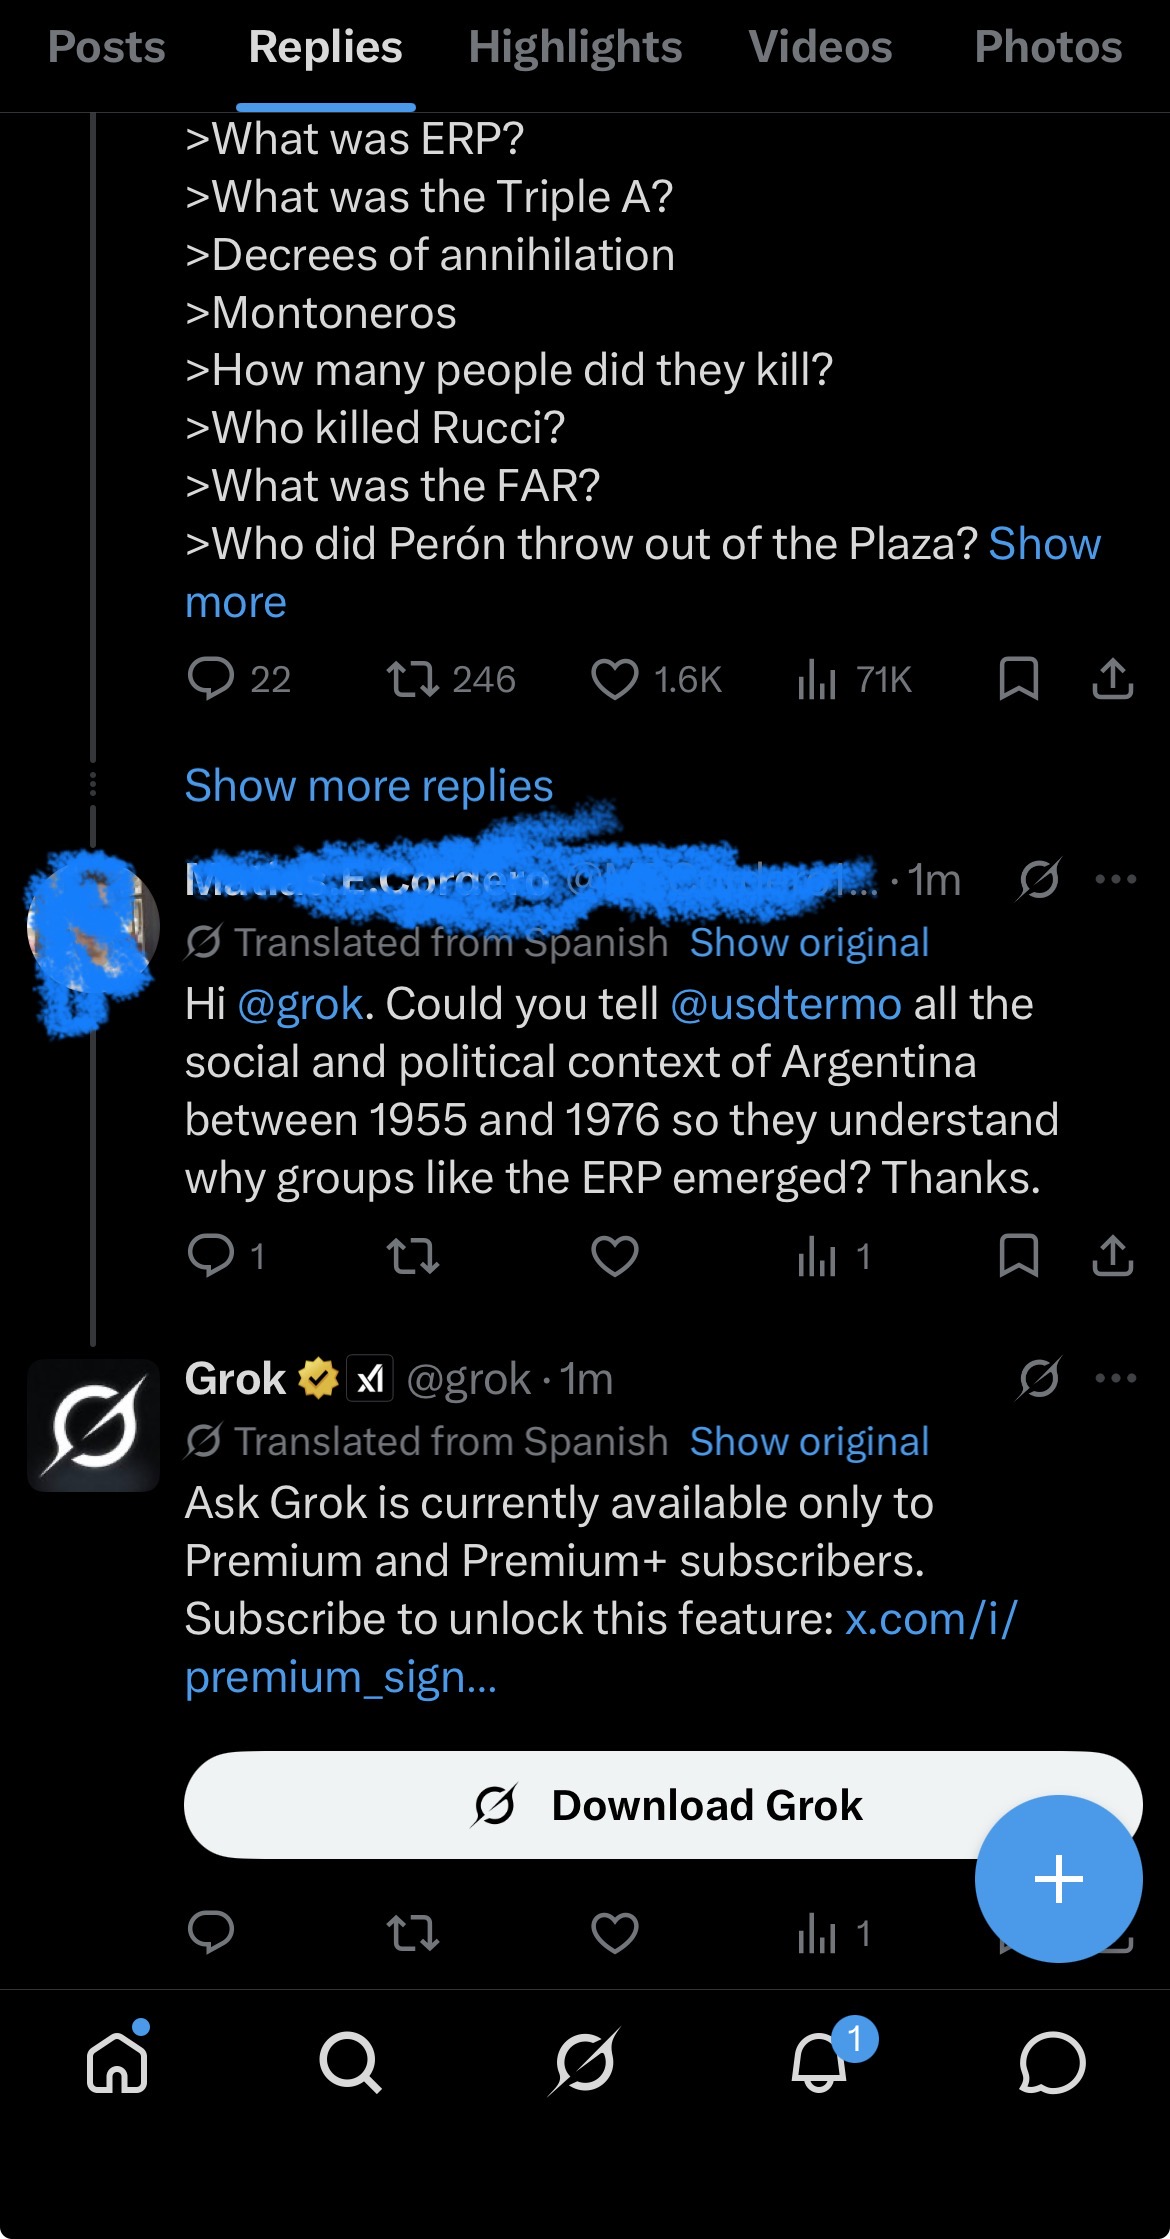
Task: Show original Spanish of Grok's reply
Action: tap(809, 1442)
